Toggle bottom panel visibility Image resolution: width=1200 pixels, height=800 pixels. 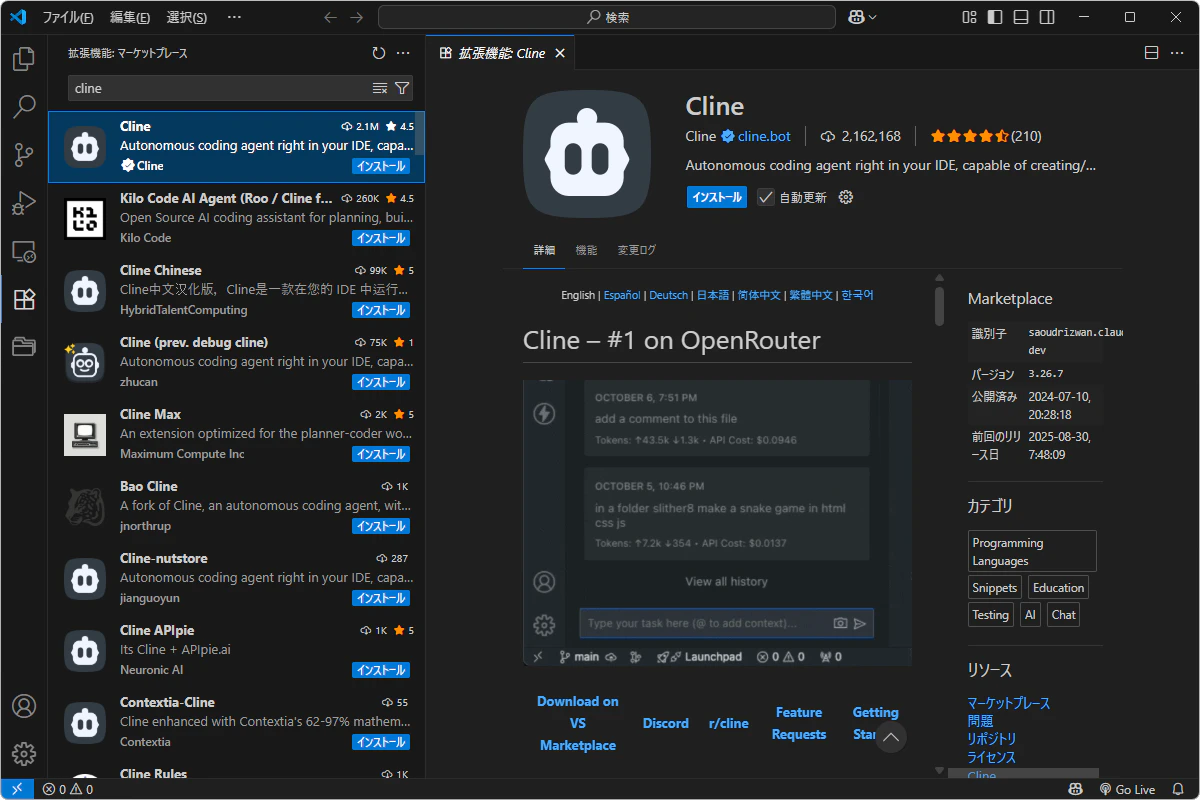pos(1021,17)
